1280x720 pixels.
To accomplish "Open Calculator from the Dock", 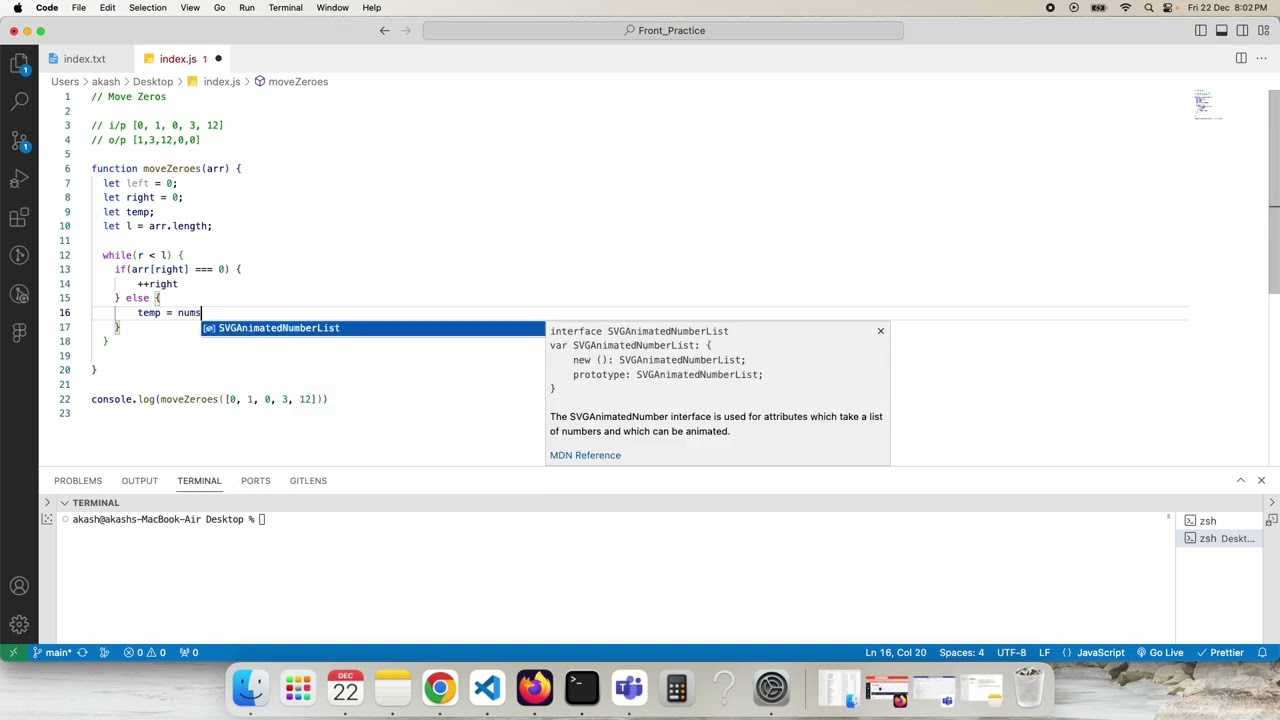I will 677,688.
